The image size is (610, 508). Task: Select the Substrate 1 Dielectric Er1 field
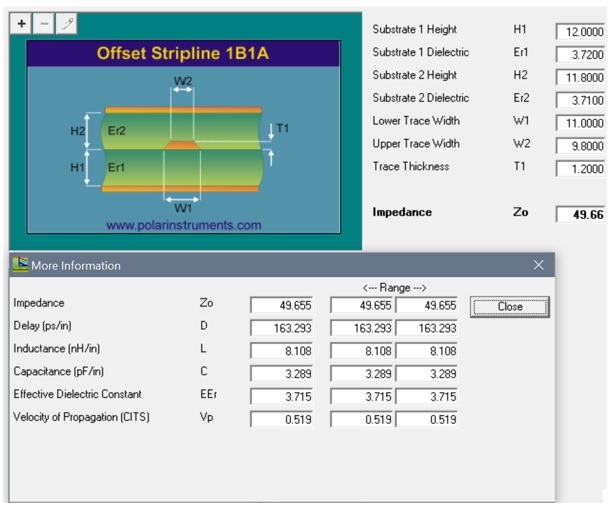(x=580, y=55)
